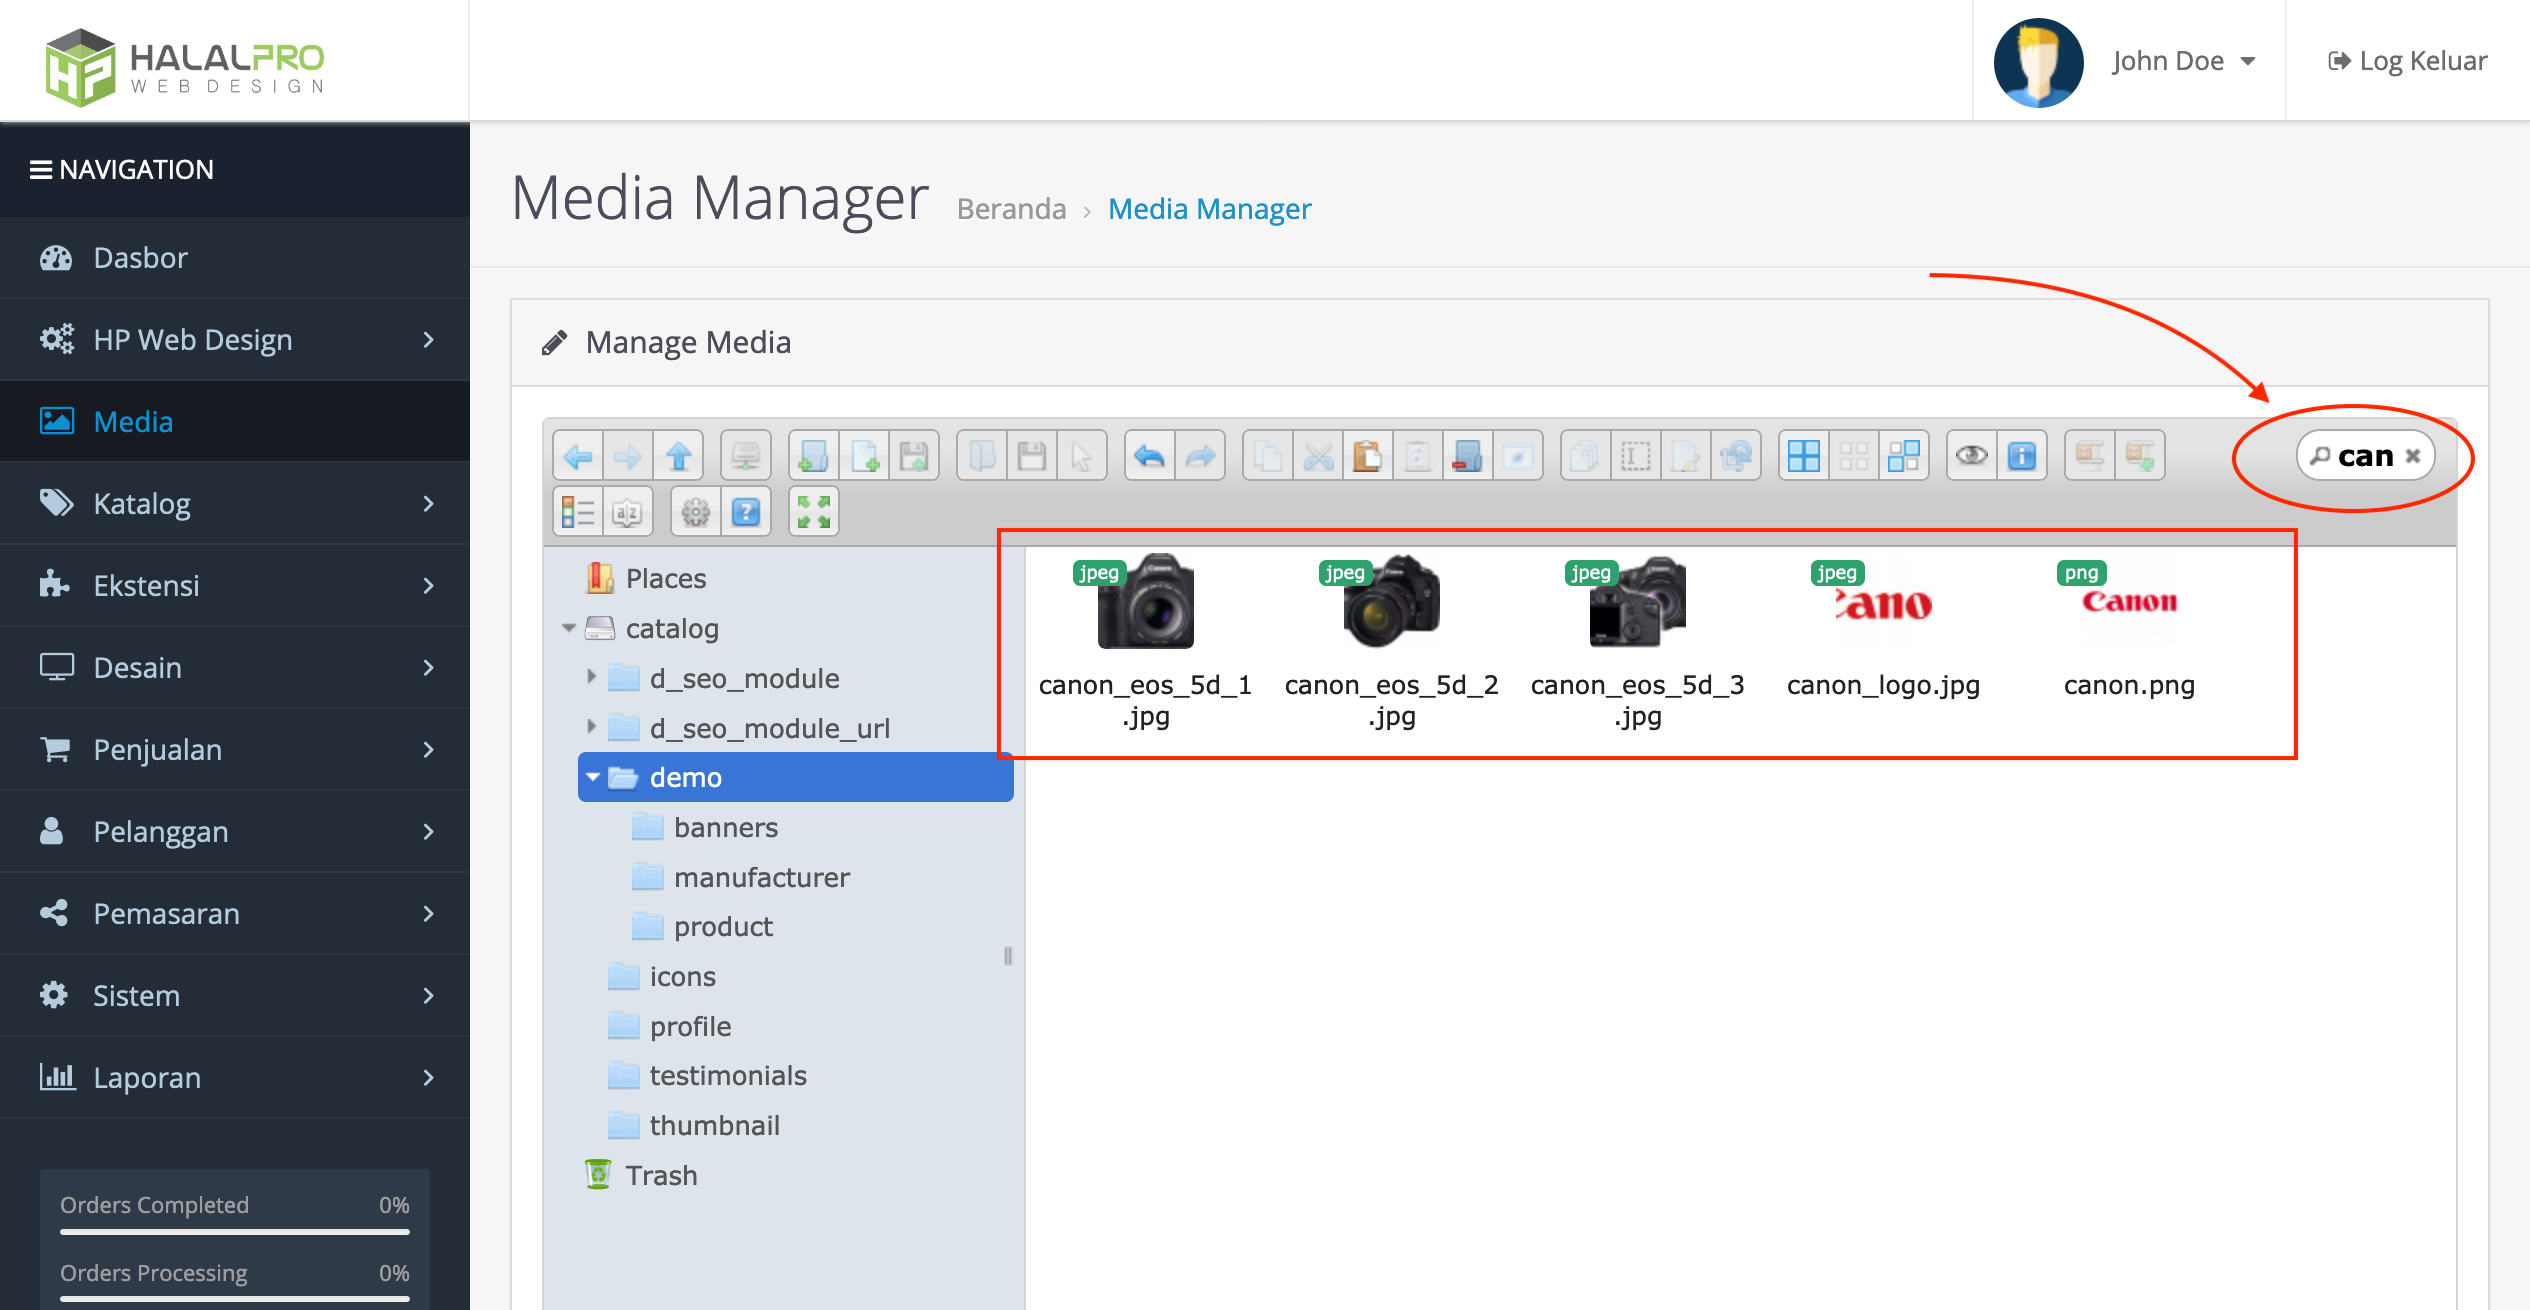Create a new folder with toolbar icon
This screenshot has height=1310, width=2530.
(x=814, y=457)
